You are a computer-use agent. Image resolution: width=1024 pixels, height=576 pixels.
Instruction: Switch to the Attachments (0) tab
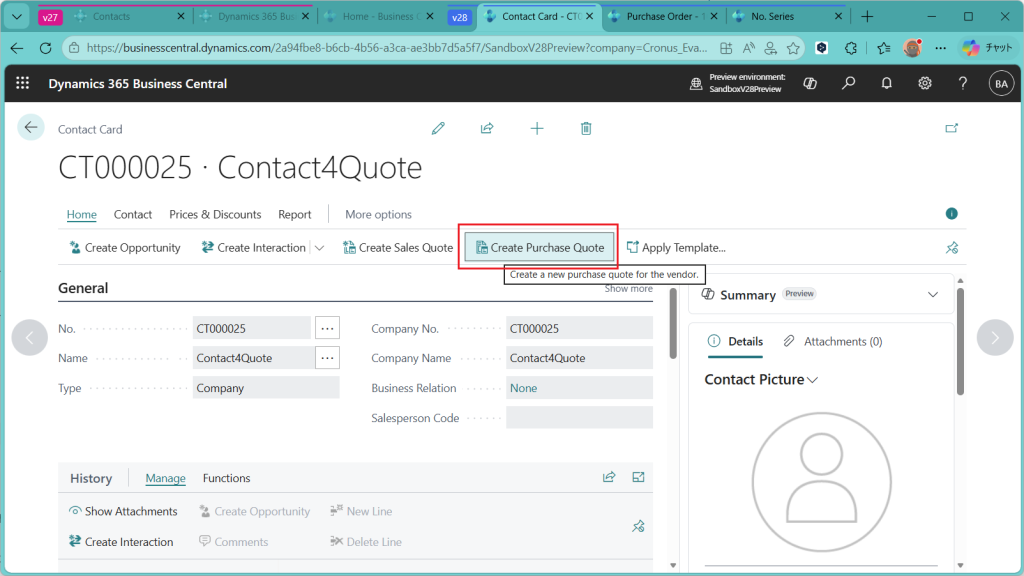833,341
